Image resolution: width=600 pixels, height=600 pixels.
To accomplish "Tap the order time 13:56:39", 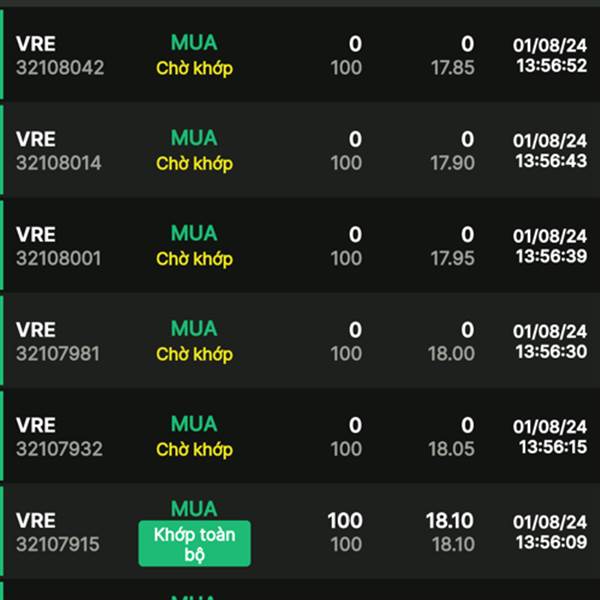I will pyautogui.click(x=550, y=256).
